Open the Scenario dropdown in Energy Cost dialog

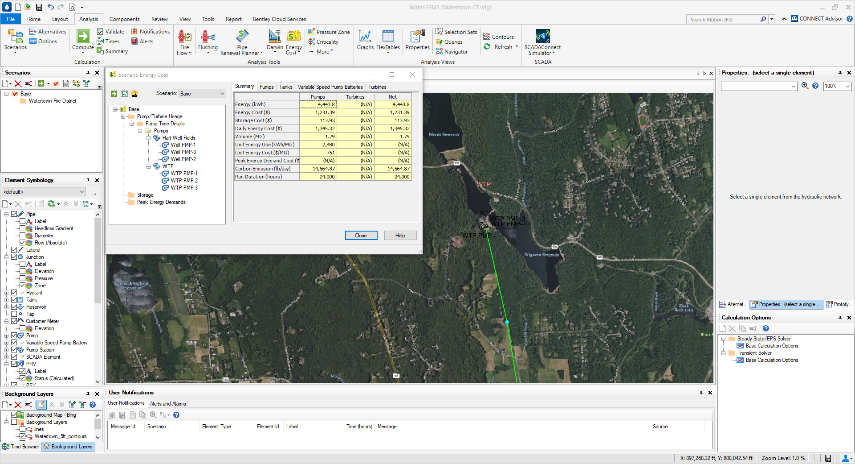[x=204, y=92]
